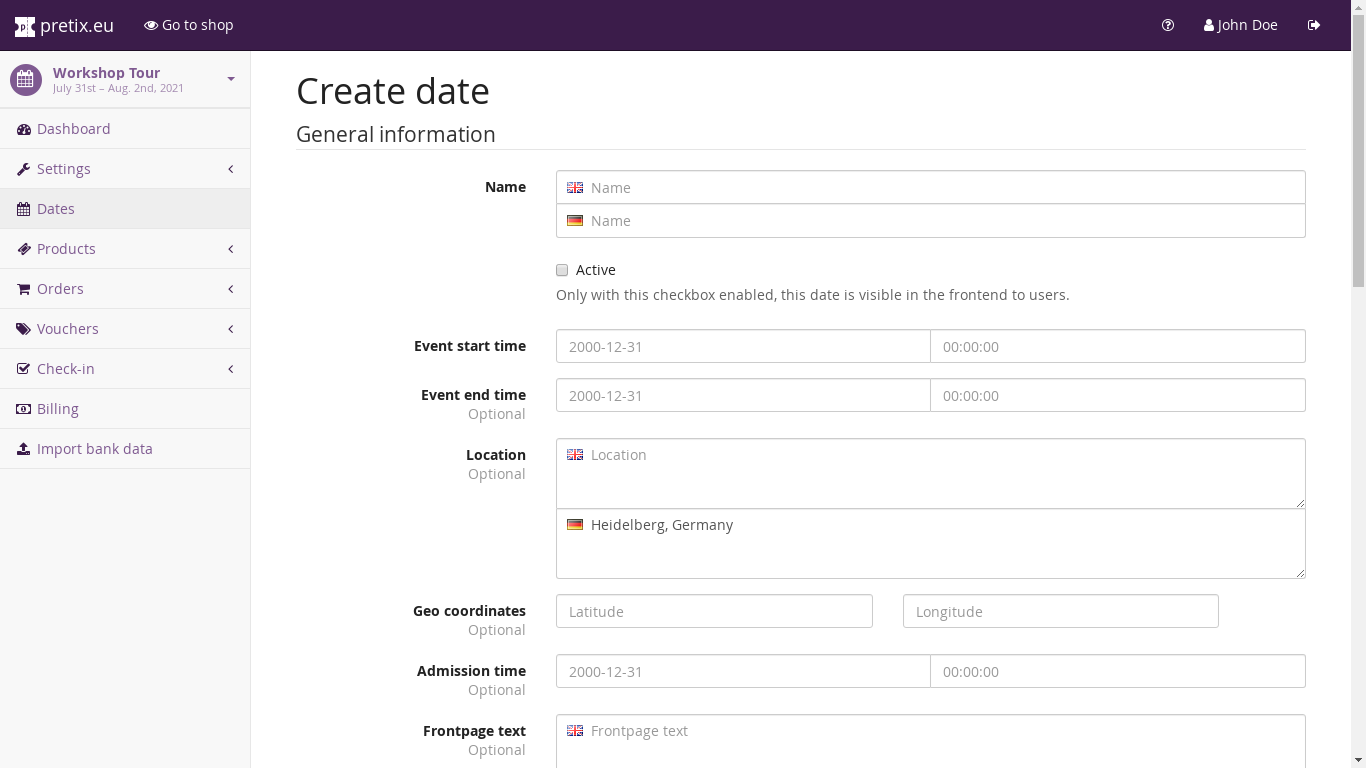Click the Import bank data upload icon
Image resolution: width=1366 pixels, height=768 pixels.
24,449
